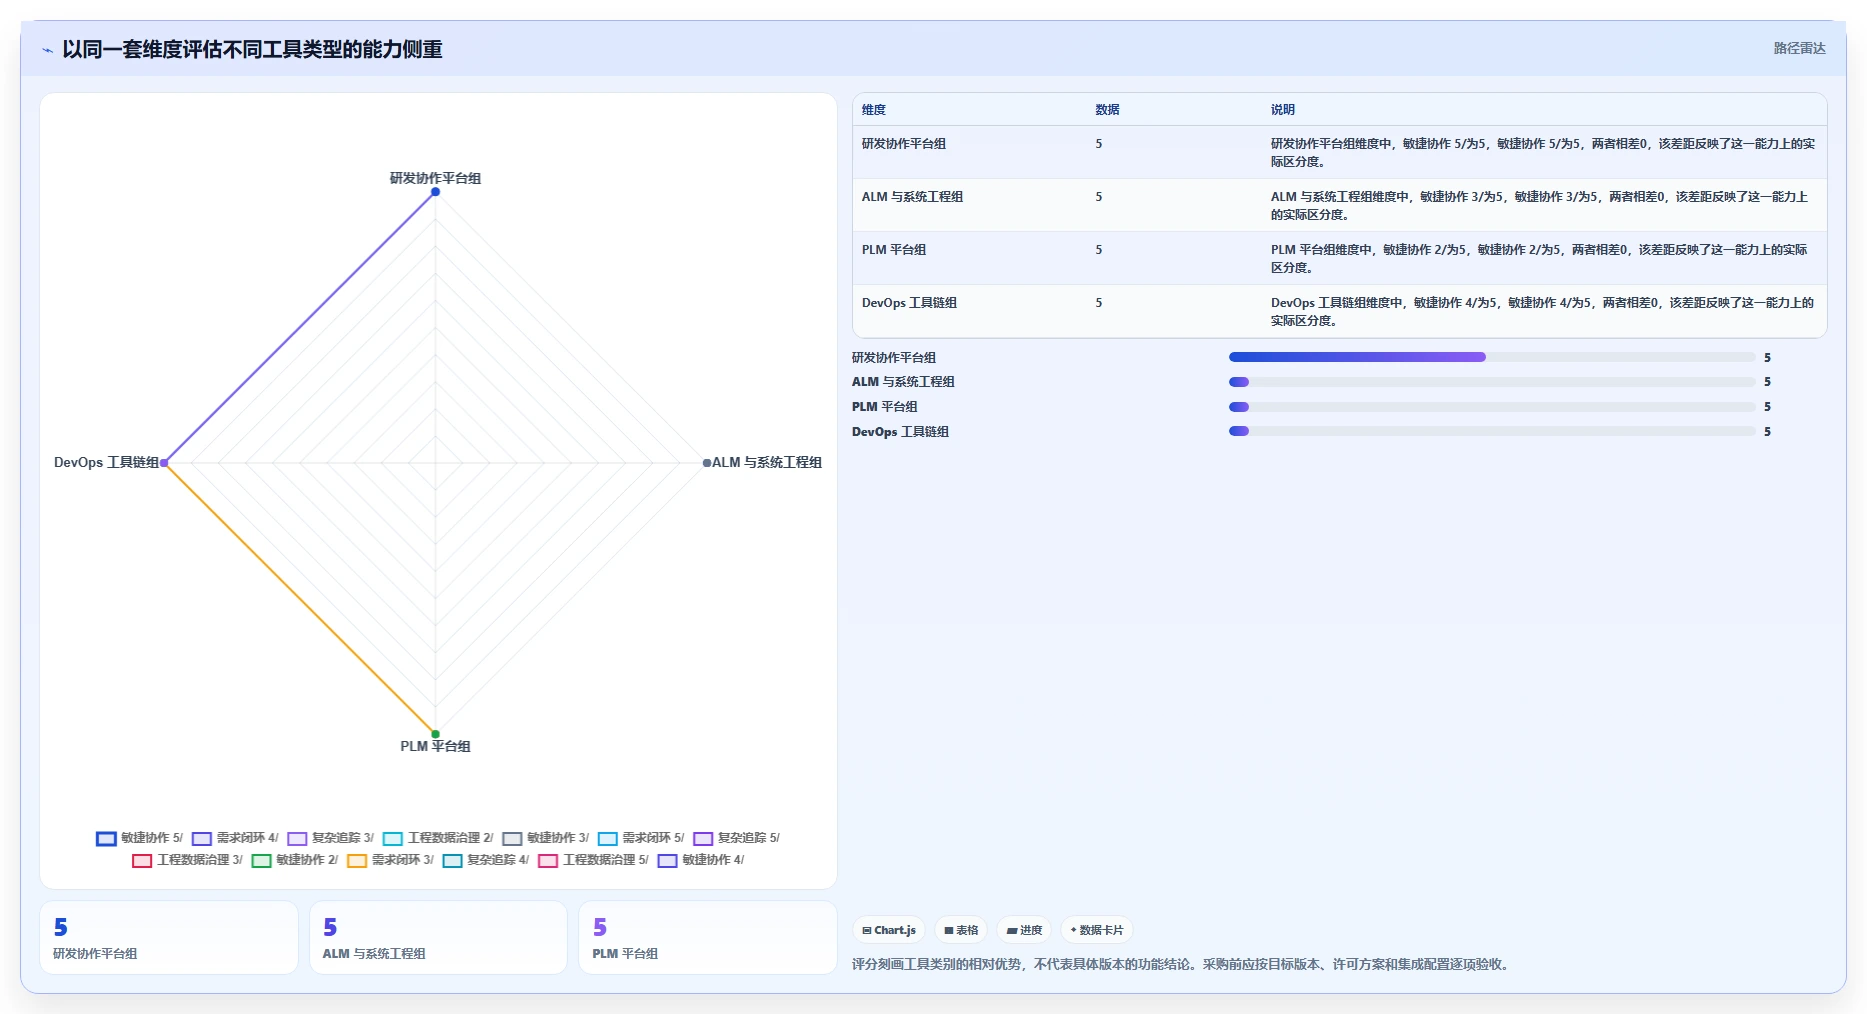Click the PLM 平台组 progress bar
This screenshot has width=1867, height=1014.
[x=1491, y=407]
